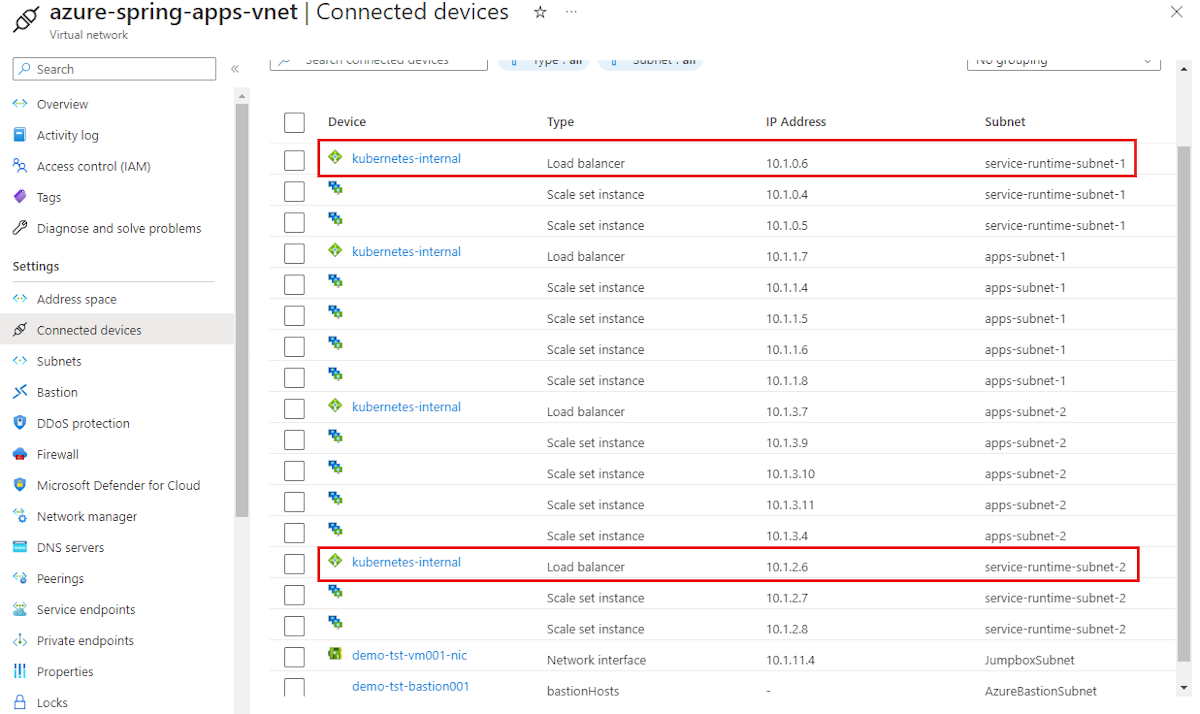Click the Microsoft Defender for Cloud shield icon
This screenshot has width=1200, height=714.
(20, 485)
